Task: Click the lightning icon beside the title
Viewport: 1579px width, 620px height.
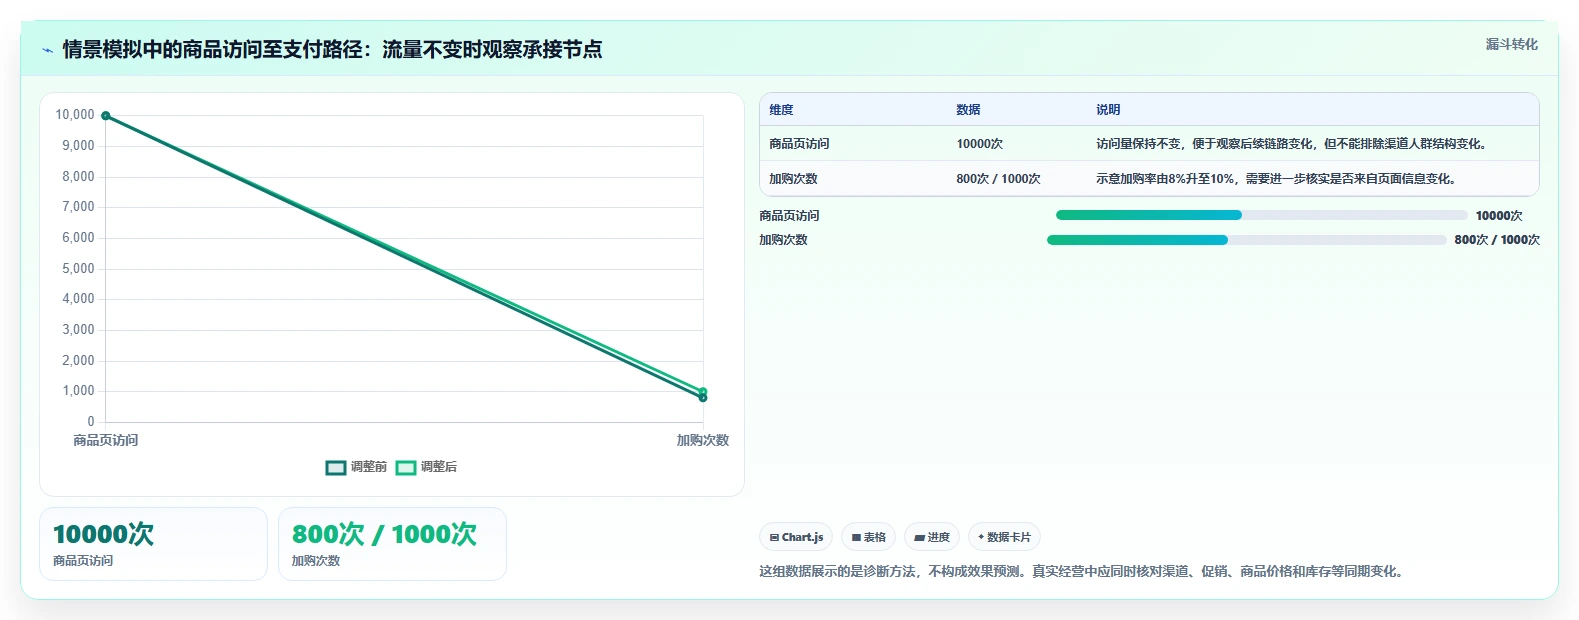Action: click(x=47, y=50)
